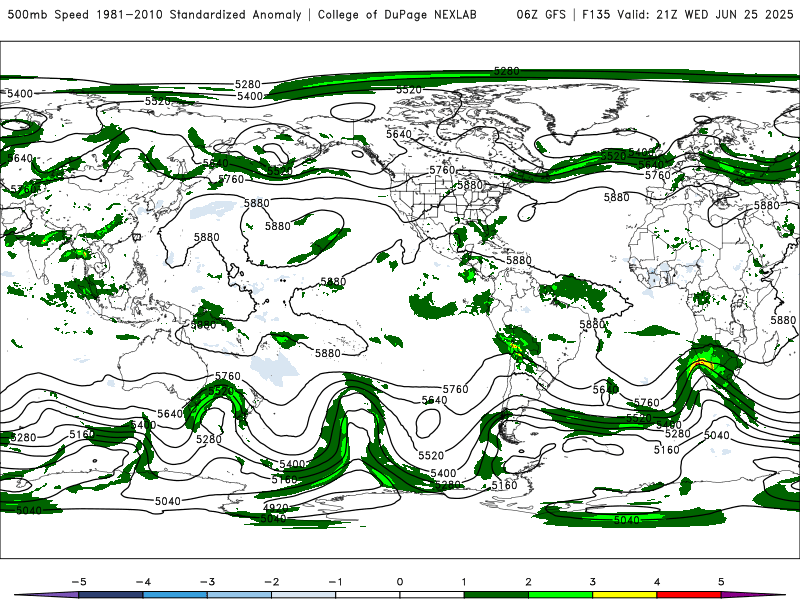Click the "5" tick label on the color bar
The image size is (800, 600).
pos(721,582)
